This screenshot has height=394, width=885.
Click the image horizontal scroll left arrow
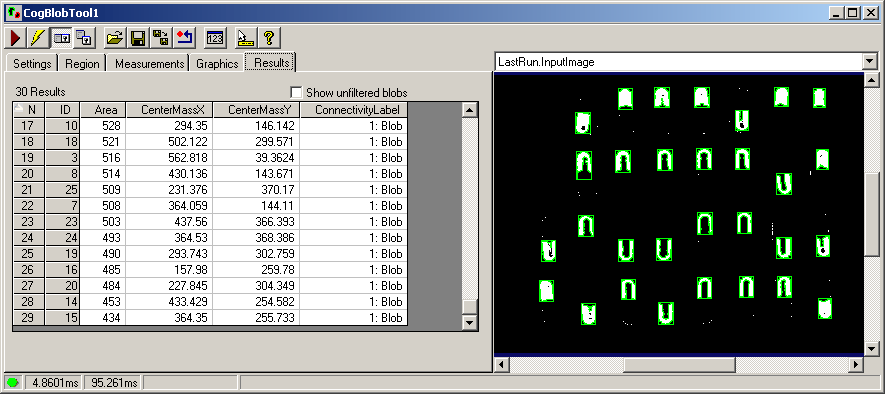click(502, 365)
